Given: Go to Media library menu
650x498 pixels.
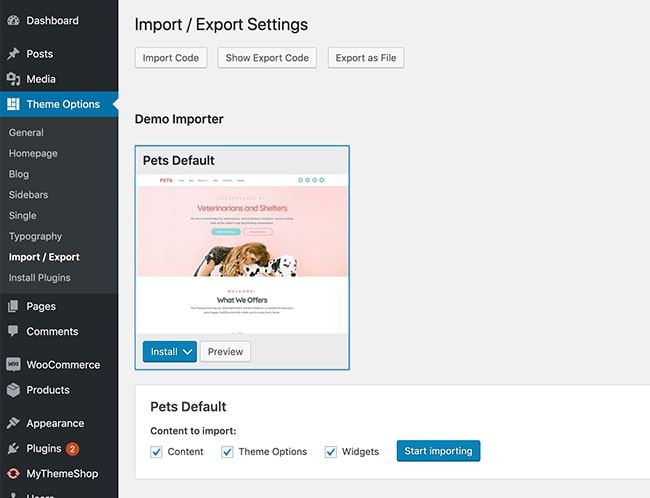Looking at the screenshot, I should pyautogui.click(x=41, y=79).
